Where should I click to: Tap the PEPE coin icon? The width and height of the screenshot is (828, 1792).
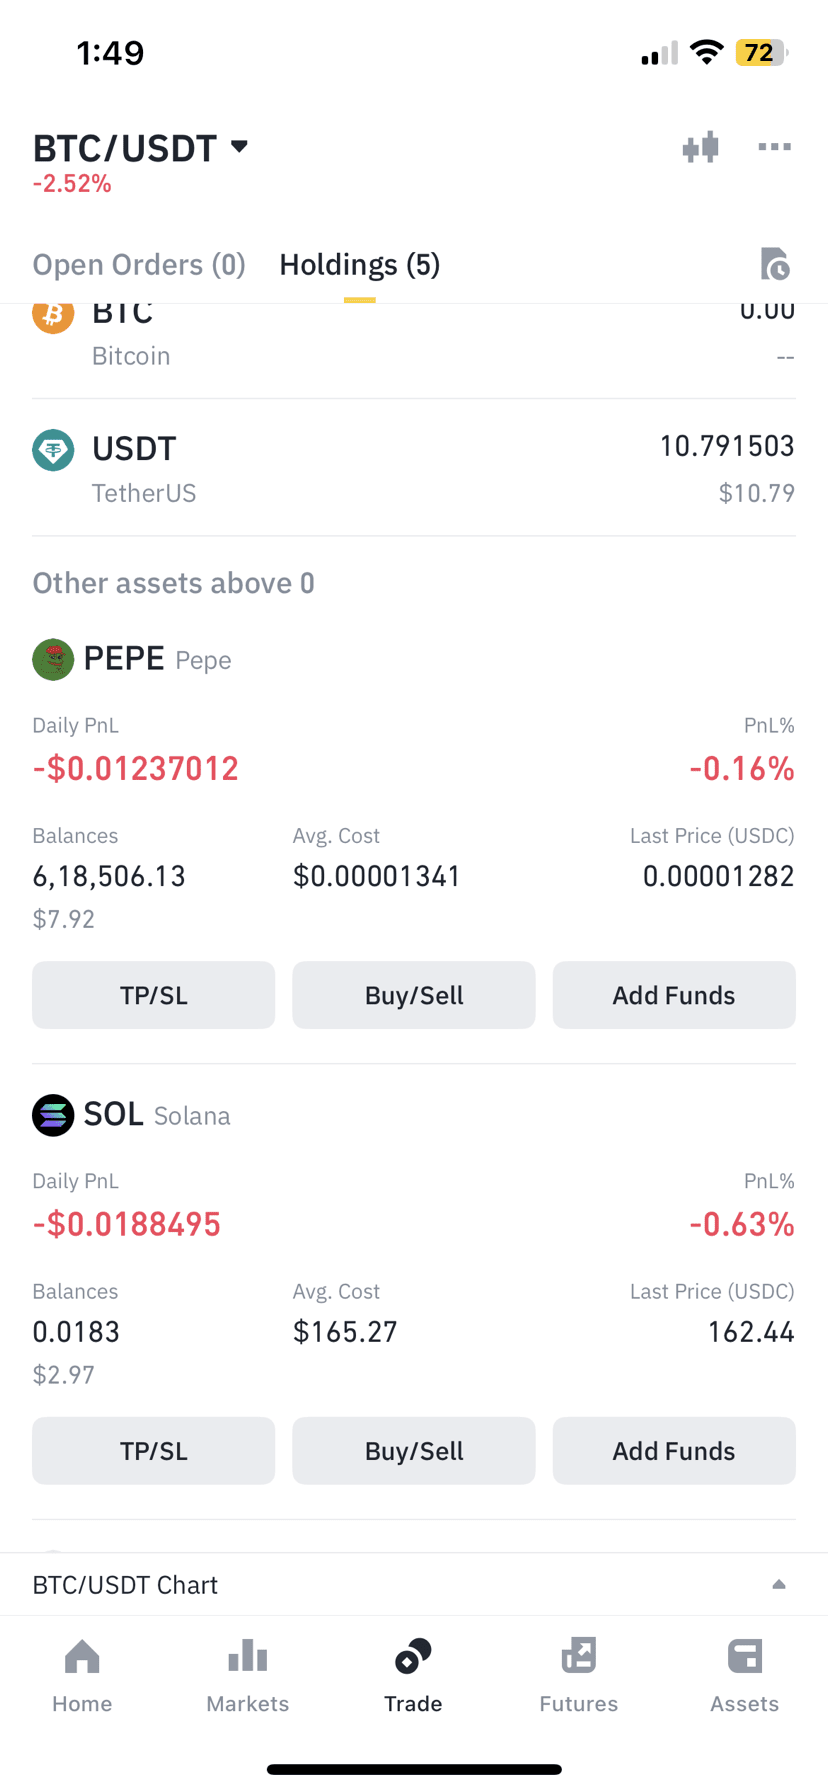point(53,660)
